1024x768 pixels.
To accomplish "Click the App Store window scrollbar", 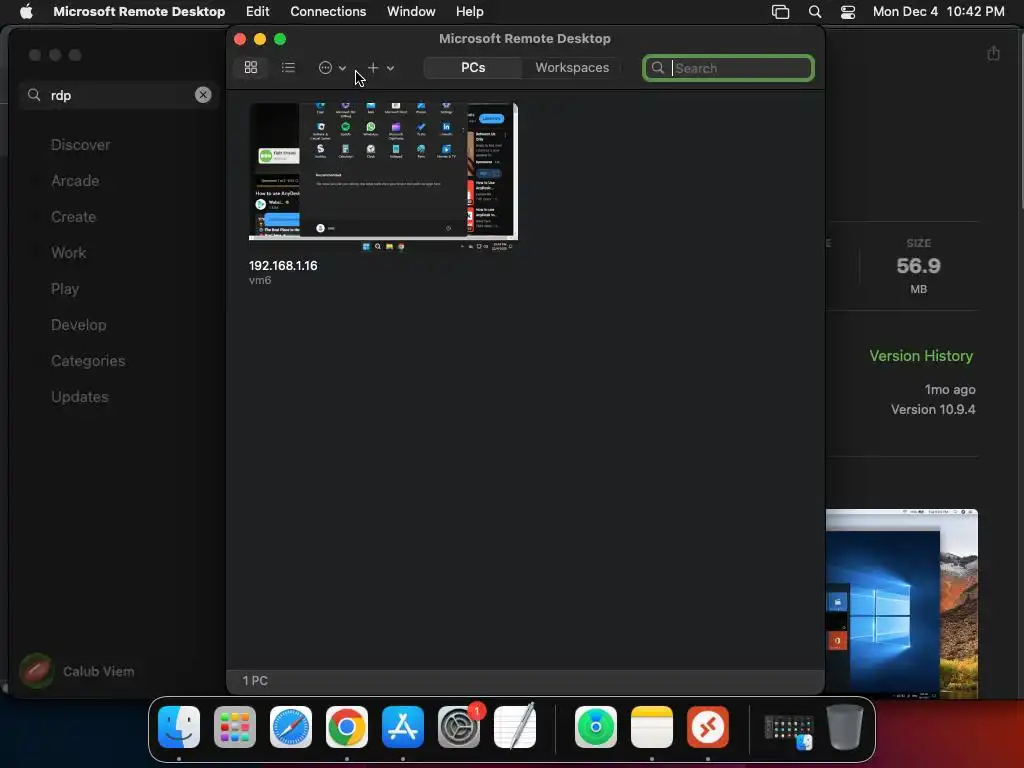I will [1021, 121].
